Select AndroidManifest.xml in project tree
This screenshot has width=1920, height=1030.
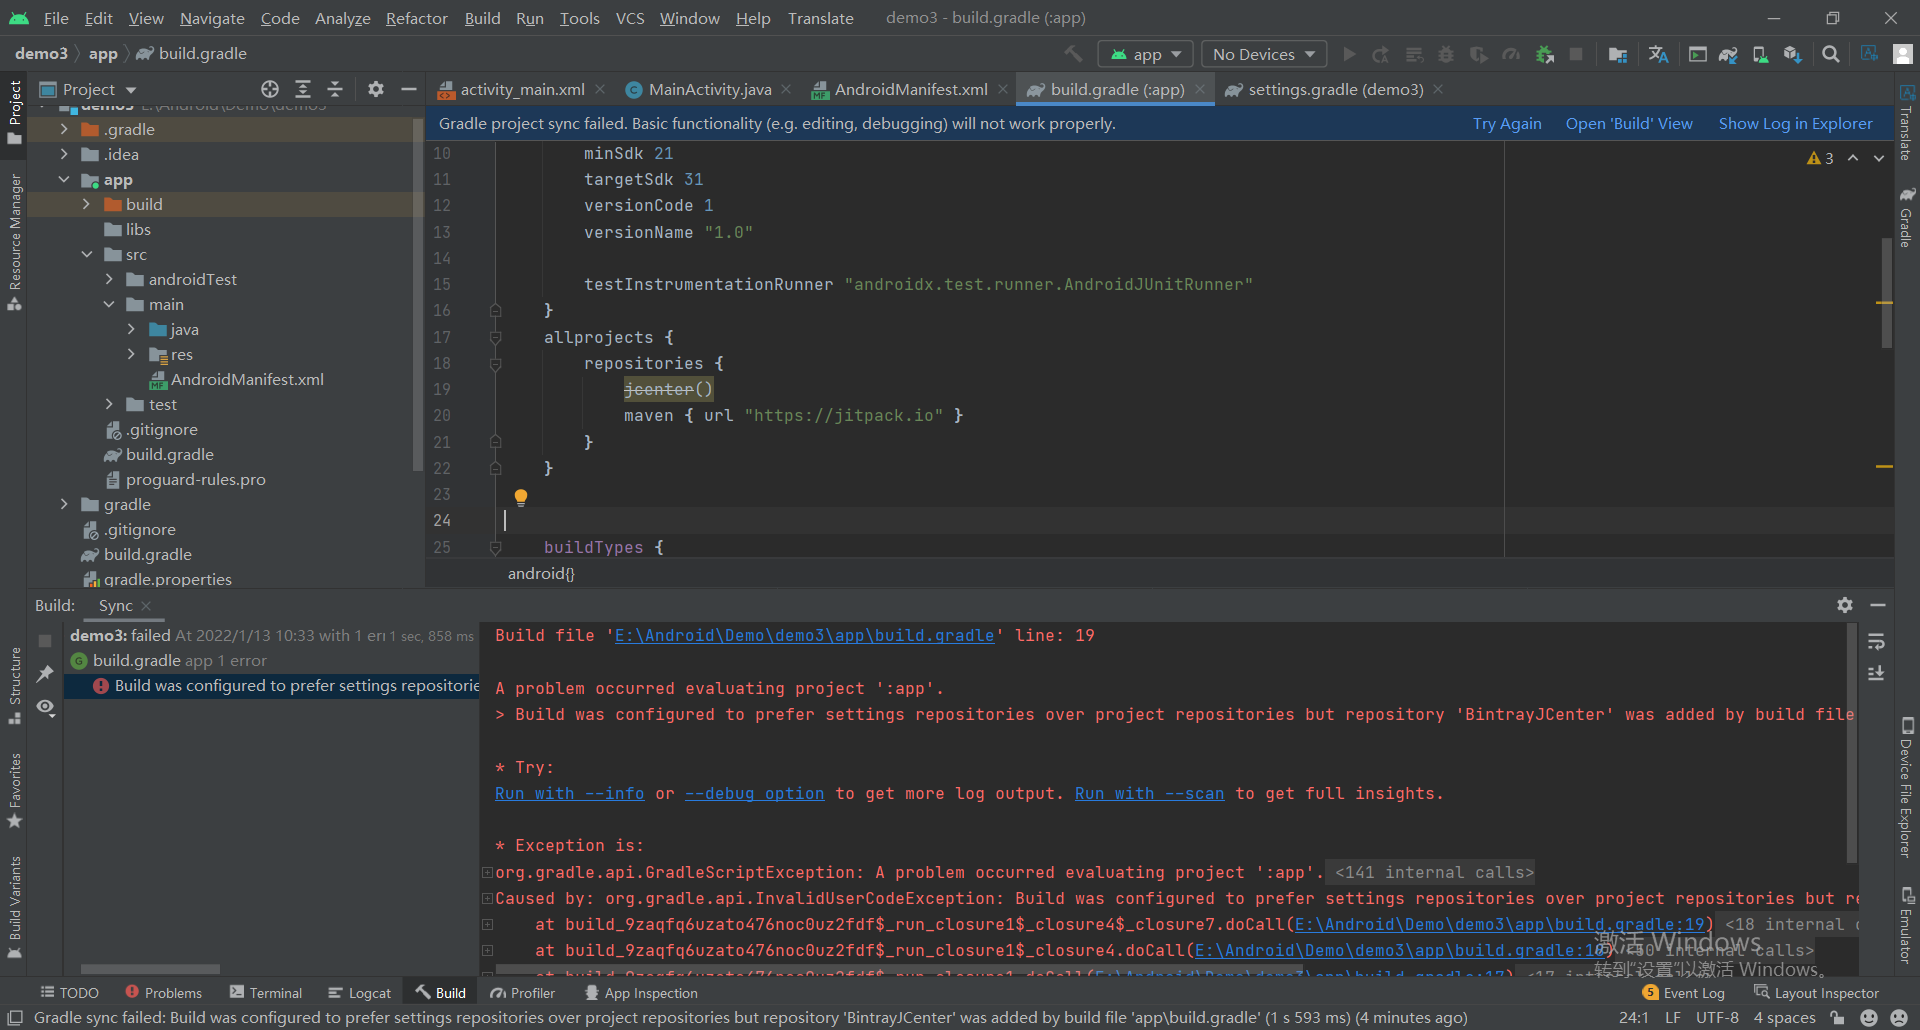coord(237,380)
